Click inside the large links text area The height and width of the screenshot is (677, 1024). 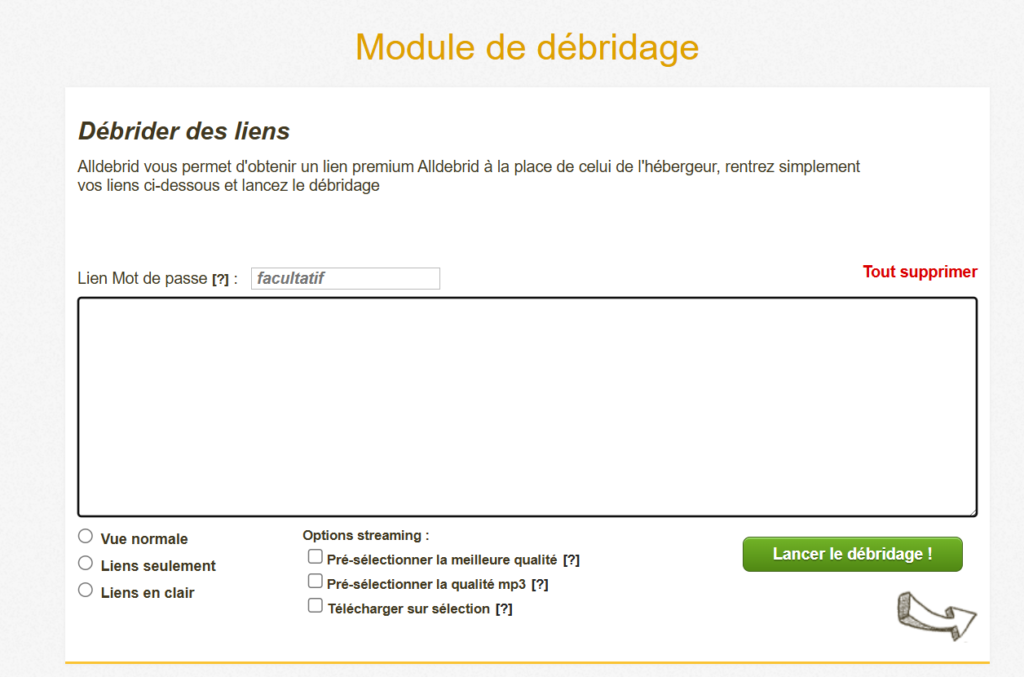tap(527, 407)
